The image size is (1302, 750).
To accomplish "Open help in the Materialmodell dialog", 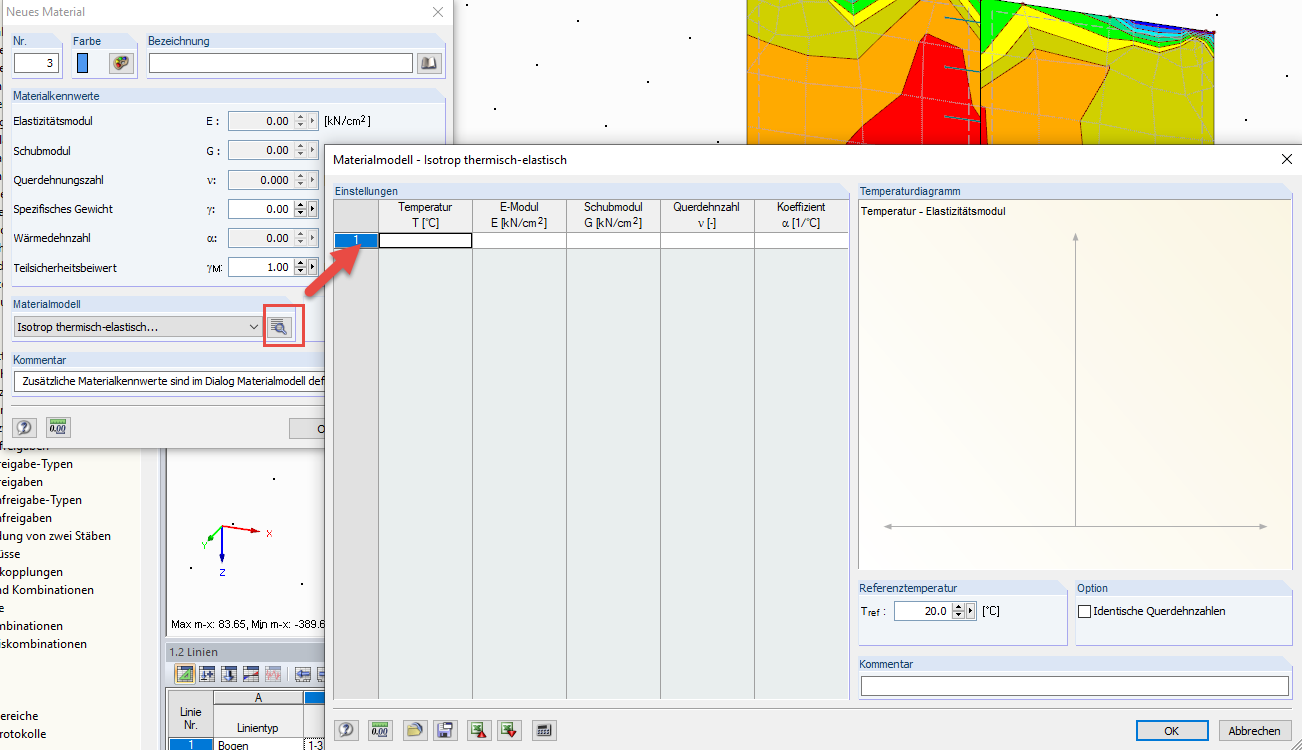I will 346,730.
